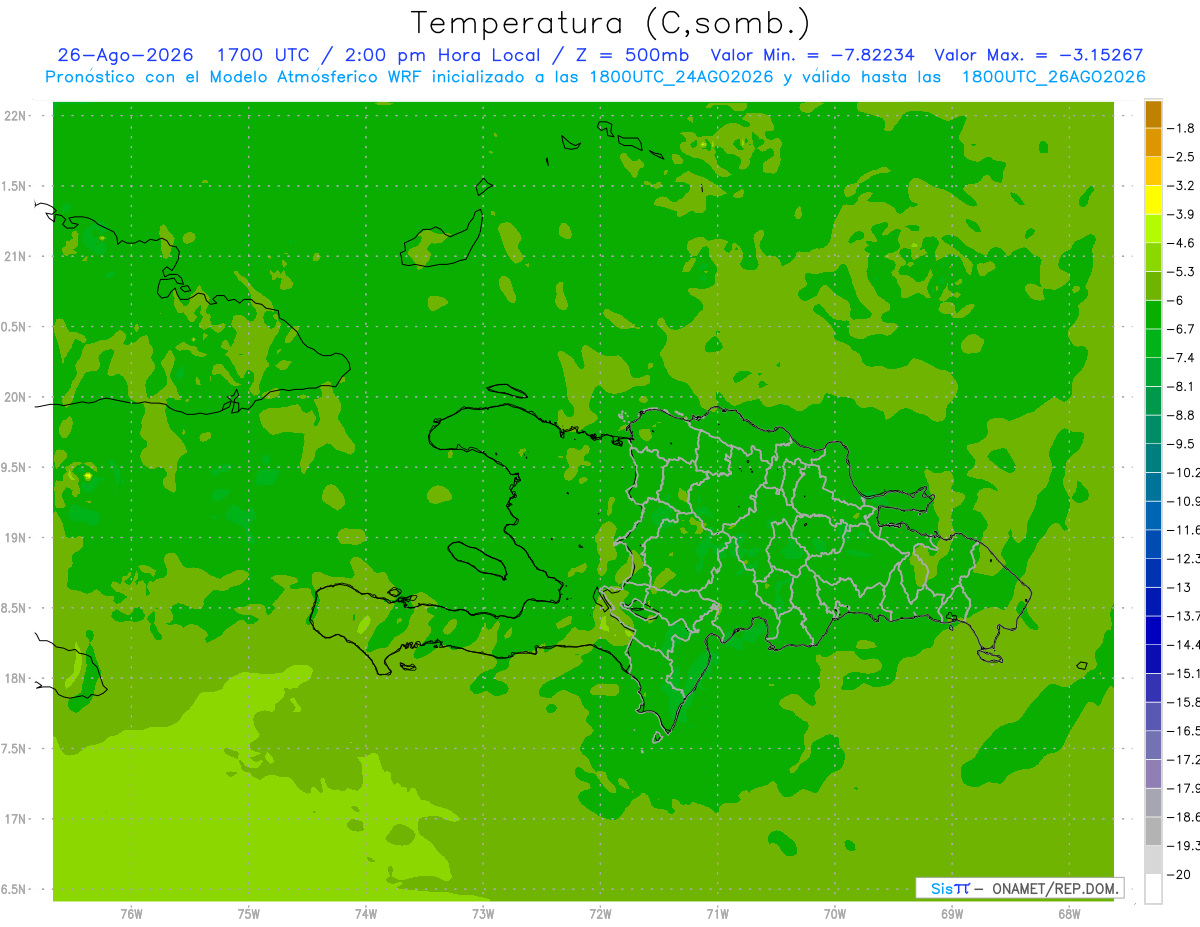Image resolution: width=1200 pixels, height=927 pixels.
Task: Click the "Valor Min. = -7.82234" readout
Action: point(814,55)
